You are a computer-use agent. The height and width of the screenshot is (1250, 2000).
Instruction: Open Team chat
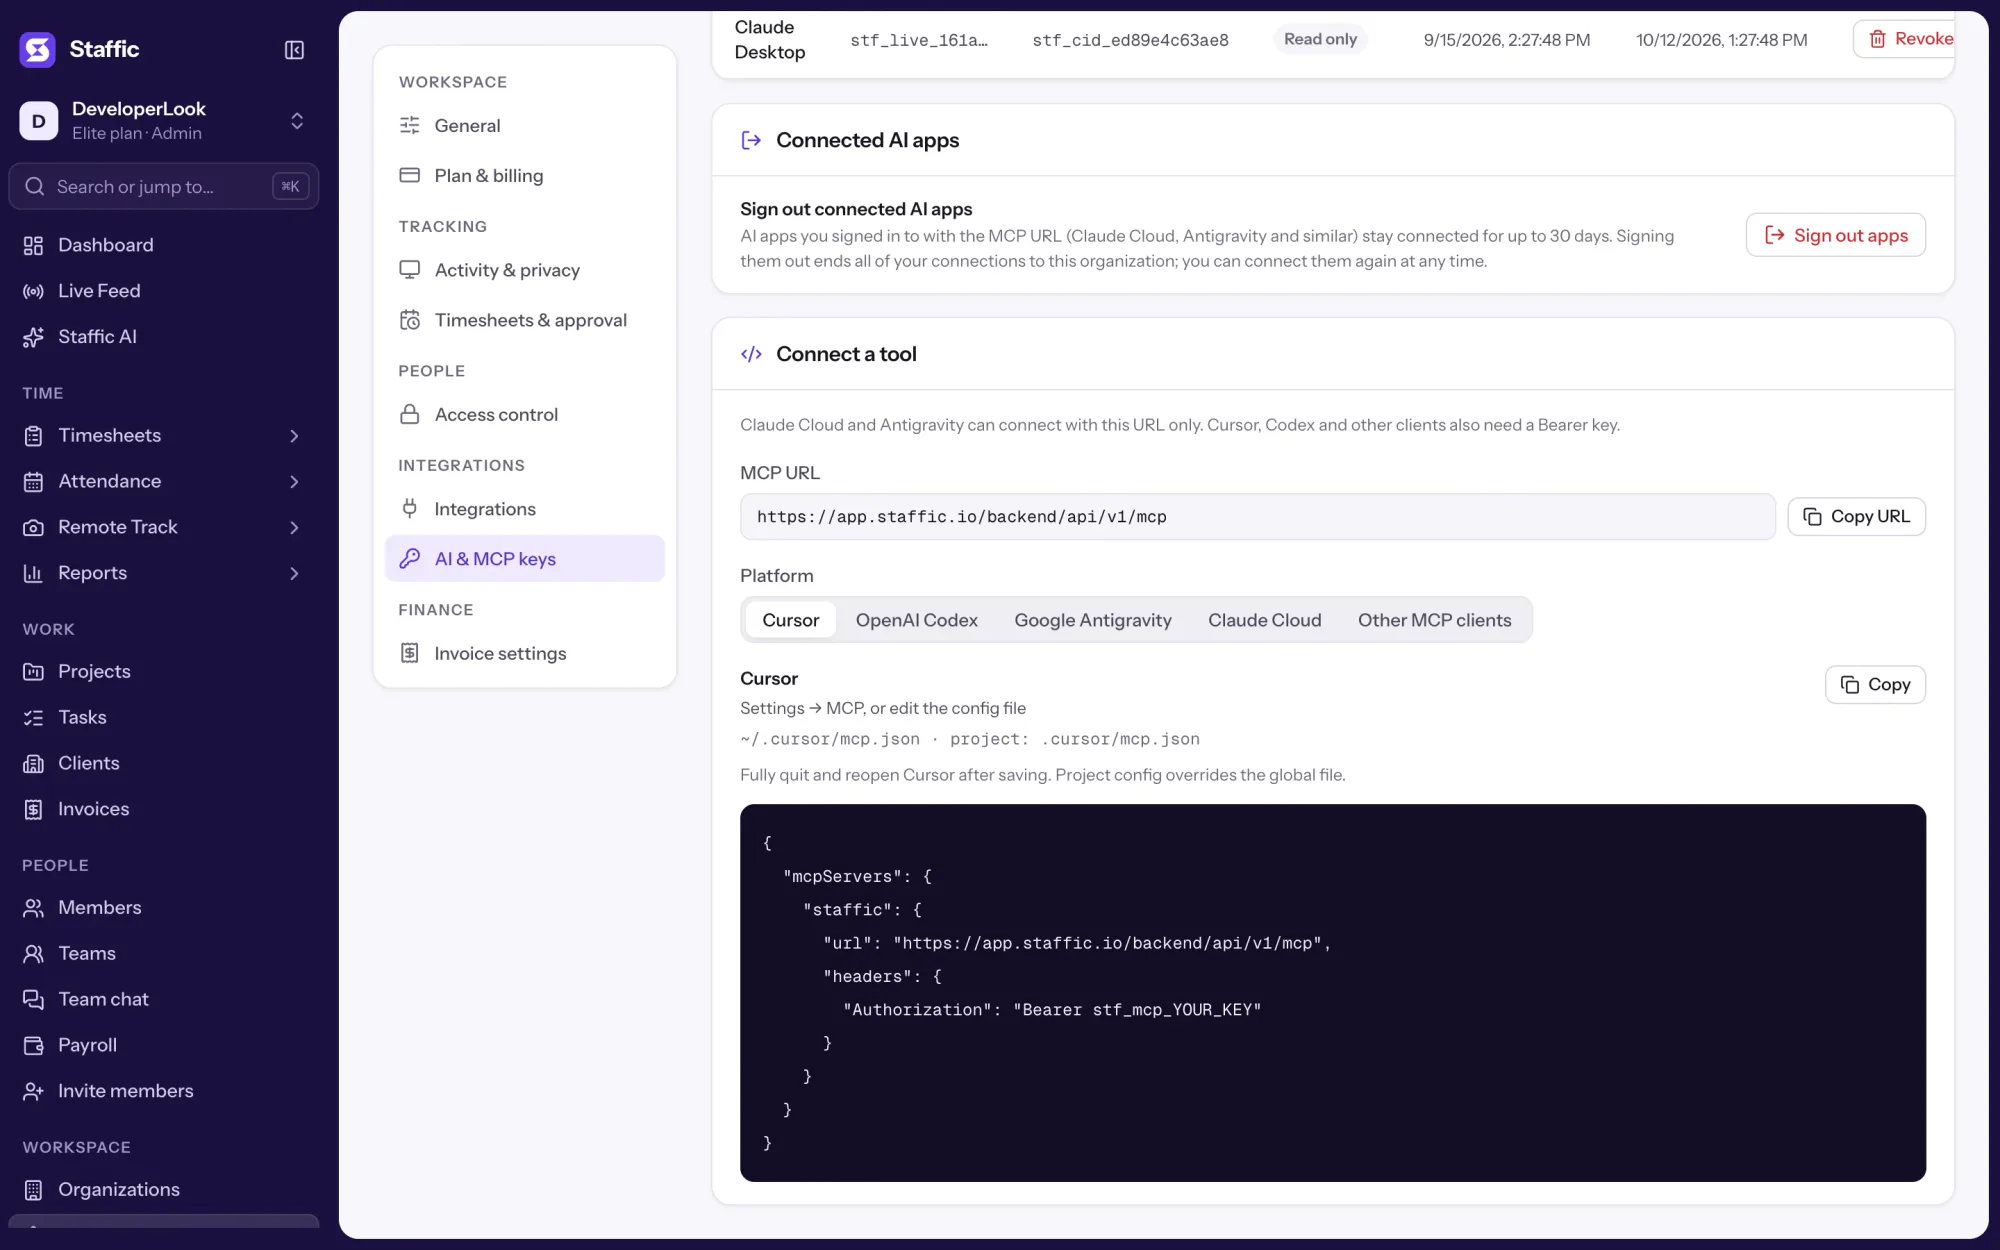163,999
